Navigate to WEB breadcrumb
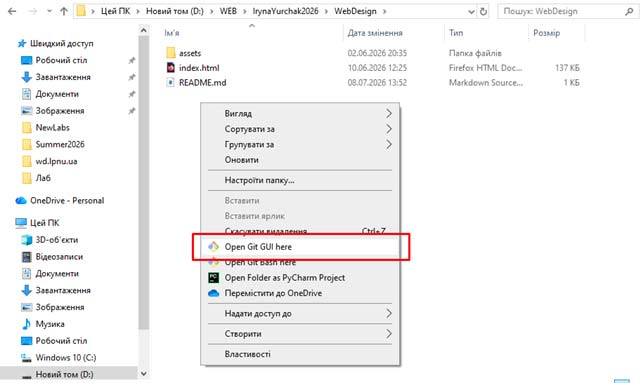 228,11
